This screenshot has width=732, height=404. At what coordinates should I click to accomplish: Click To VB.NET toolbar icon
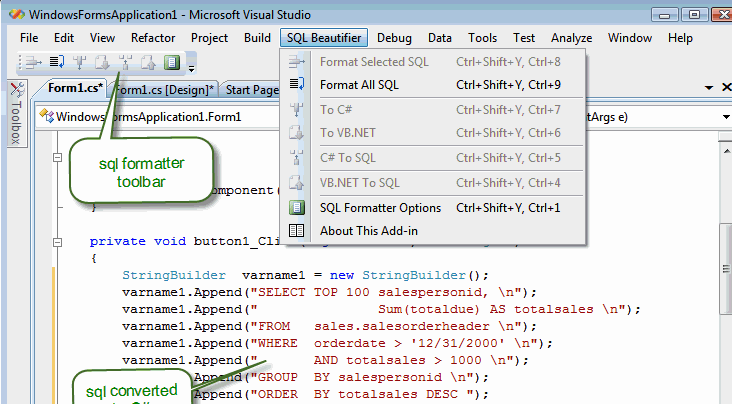(102, 62)
